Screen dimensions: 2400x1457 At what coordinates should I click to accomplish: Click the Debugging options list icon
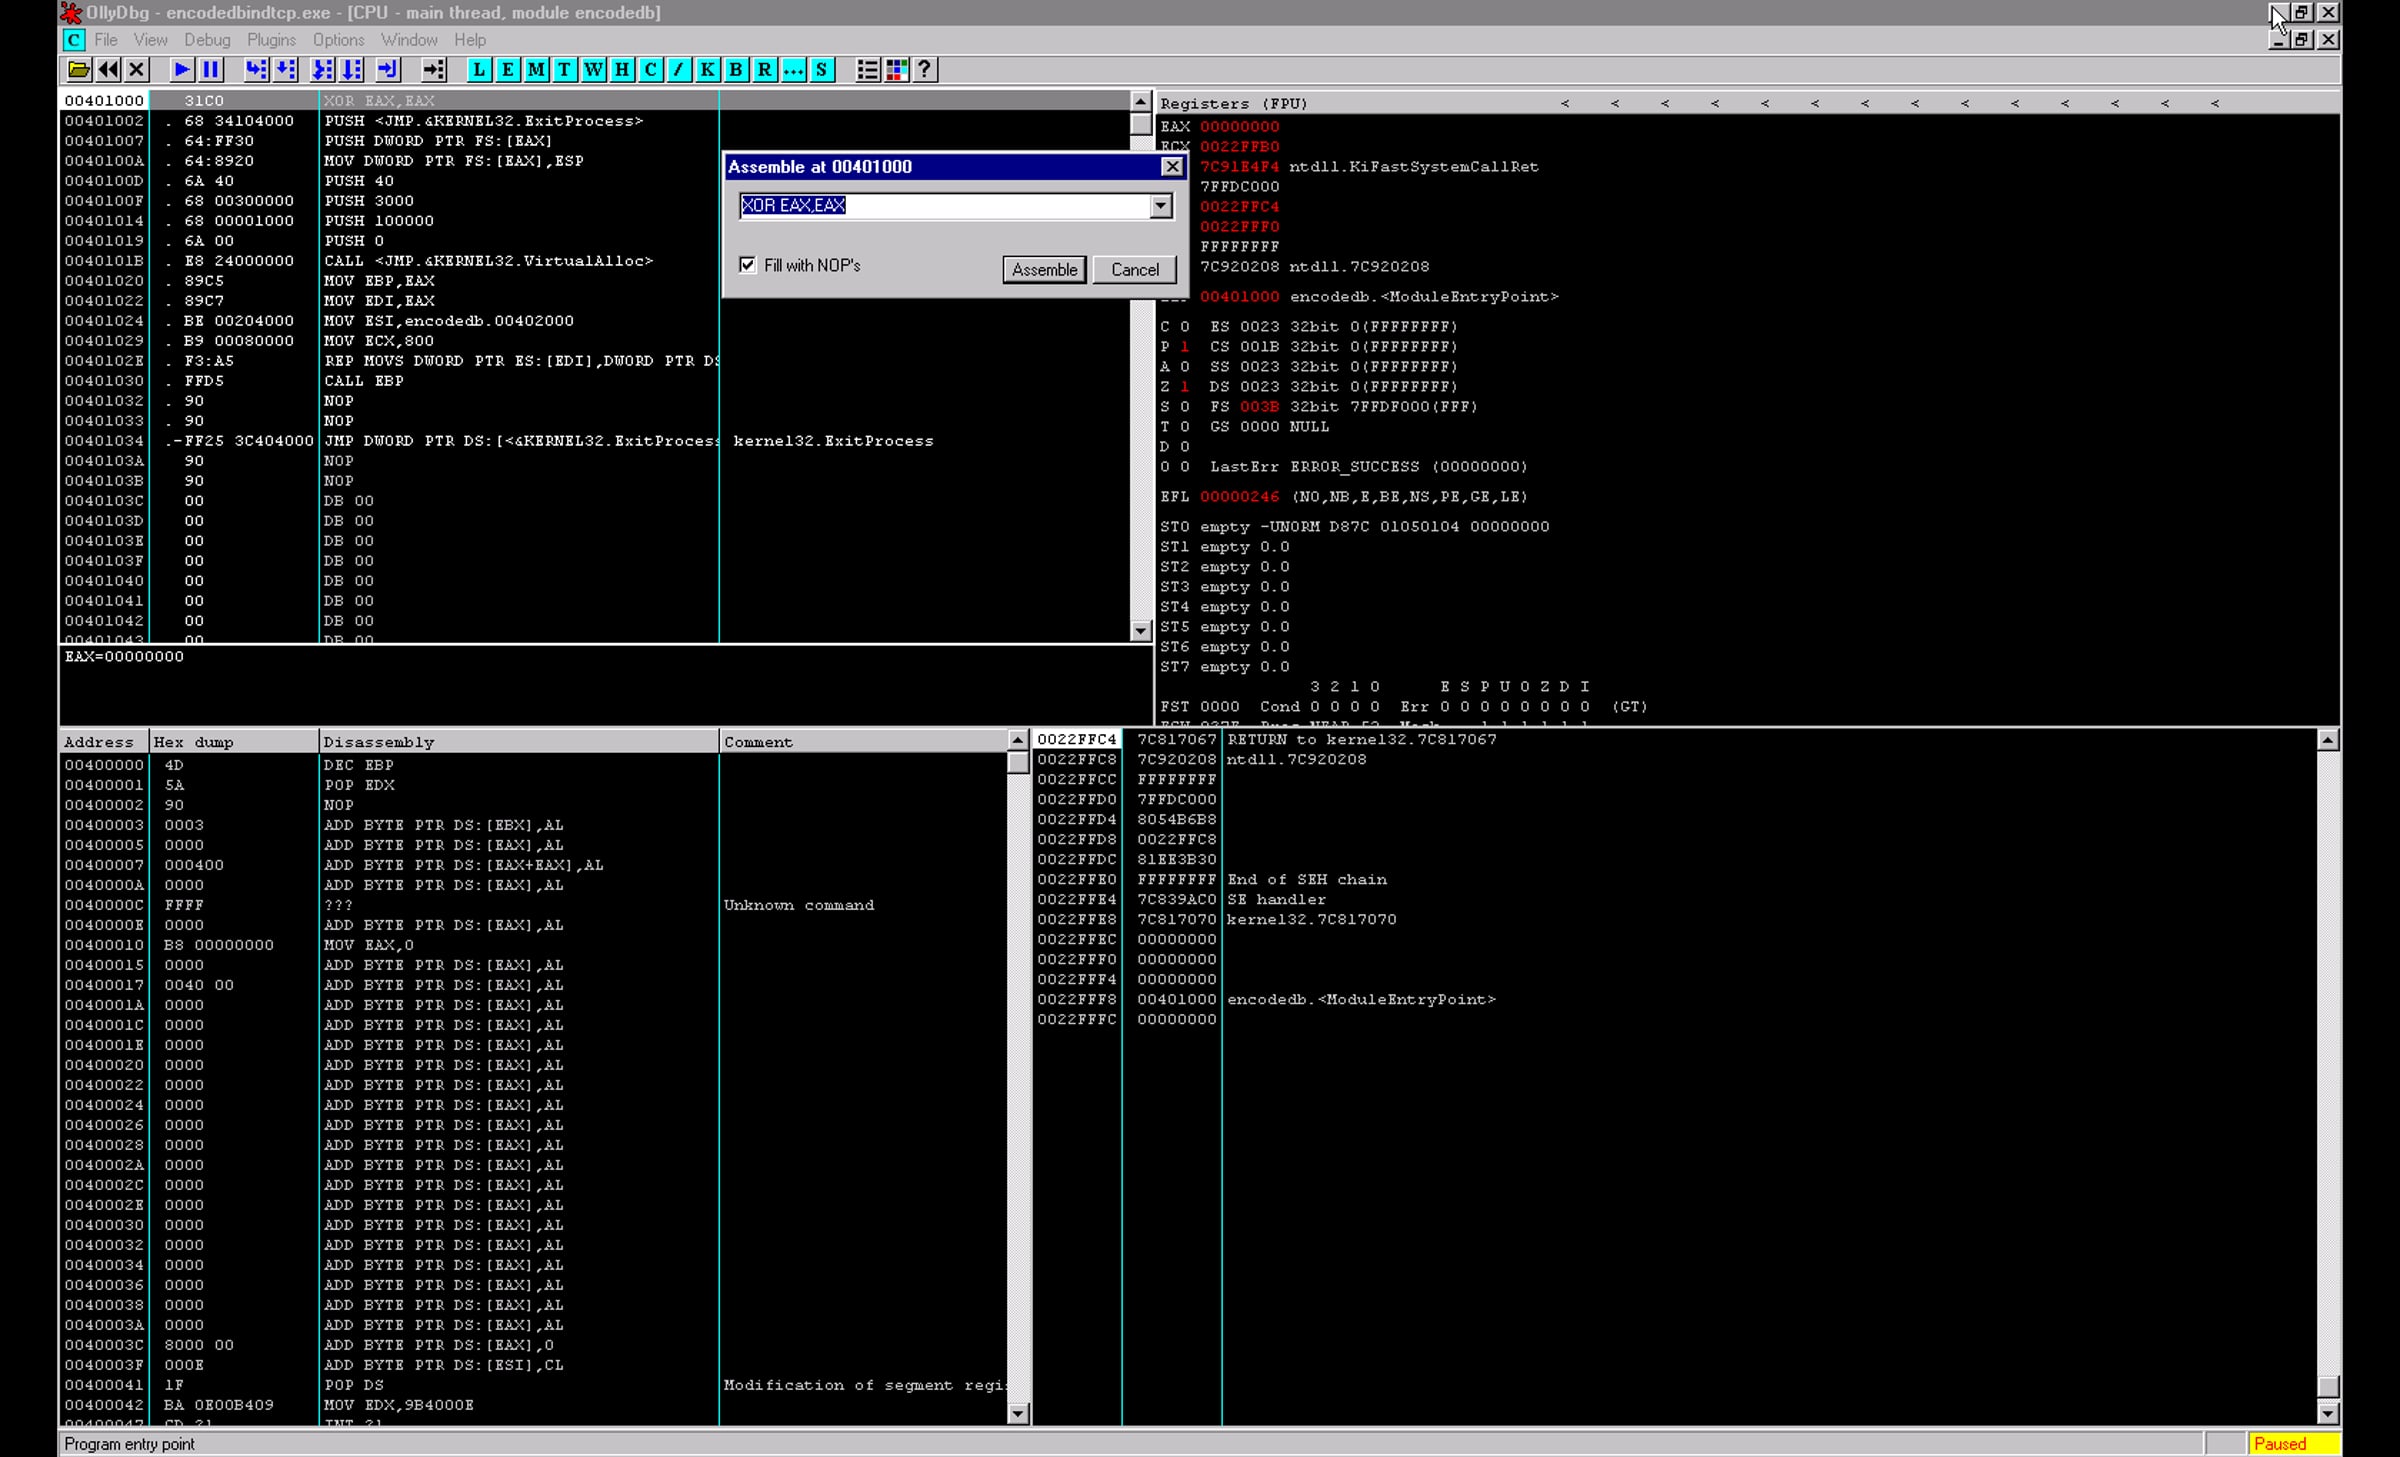(x=867, y=69)
